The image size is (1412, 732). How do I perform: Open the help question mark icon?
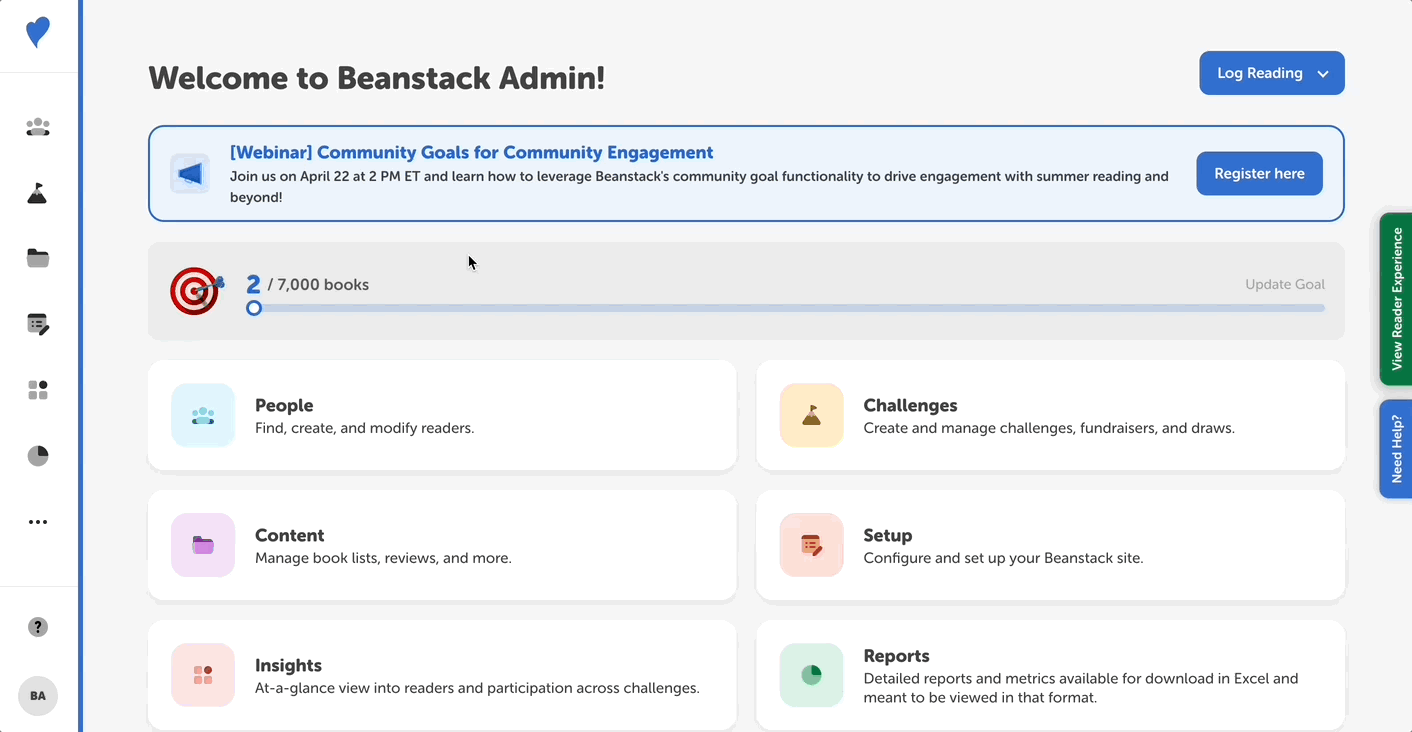tap(37, 626)
